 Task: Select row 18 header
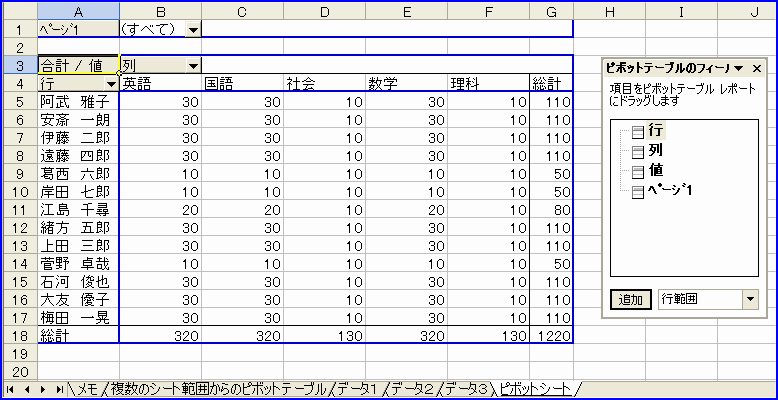coord(20,335)
